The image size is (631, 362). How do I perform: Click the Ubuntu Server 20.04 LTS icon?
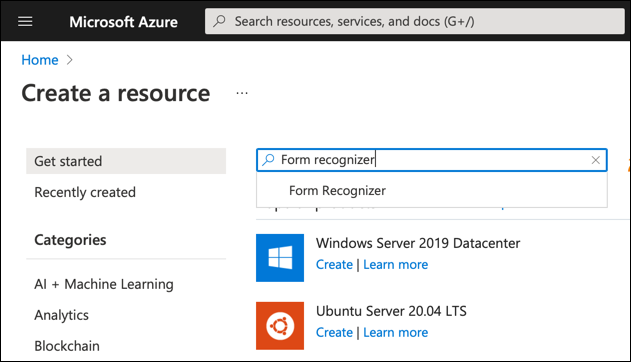coord(280,326)
